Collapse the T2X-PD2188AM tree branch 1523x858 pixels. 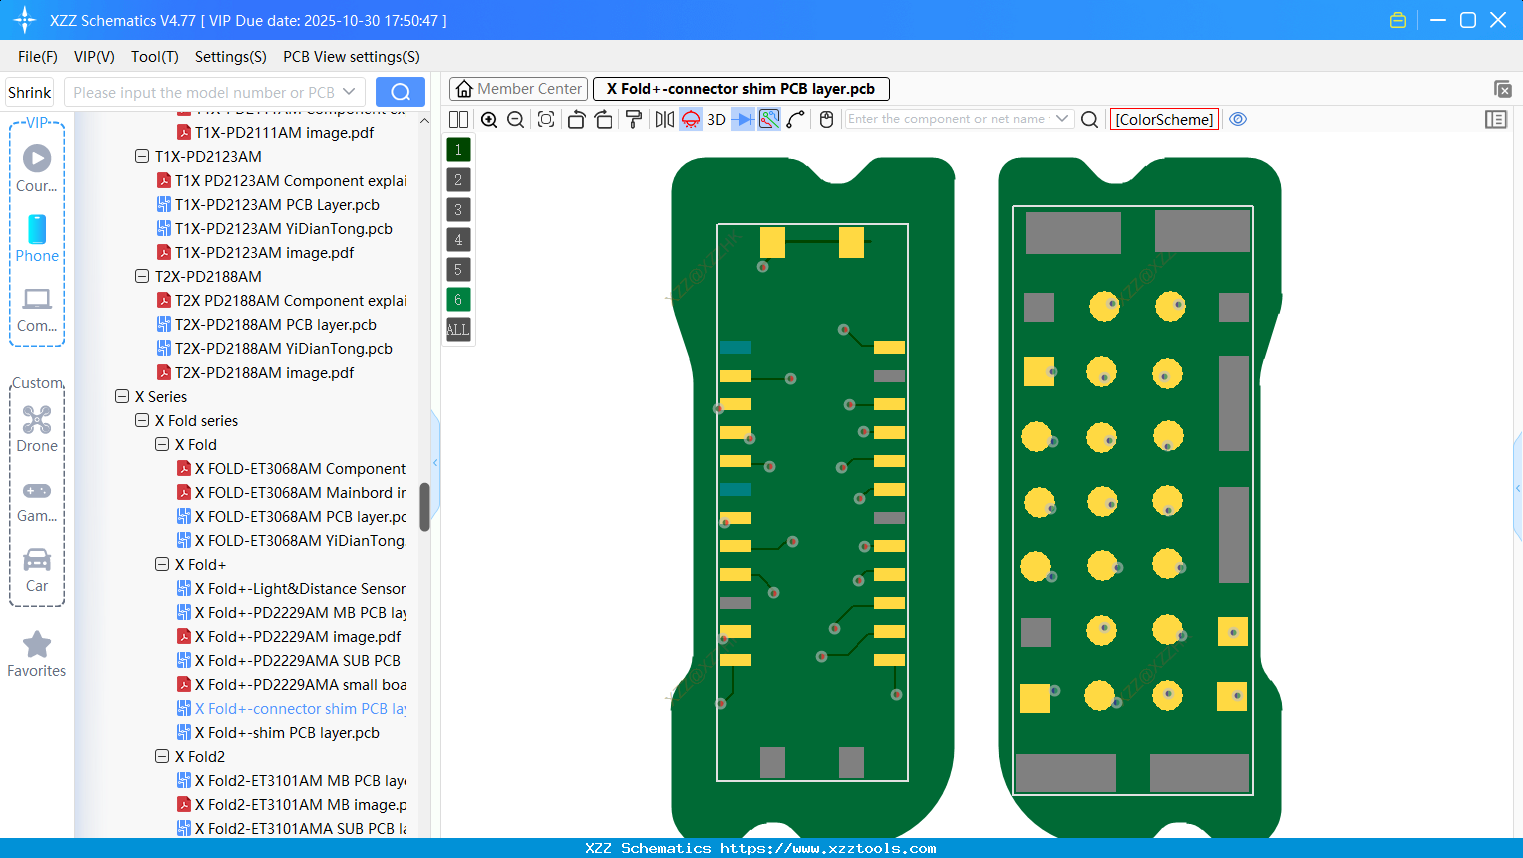click(141, 276)
